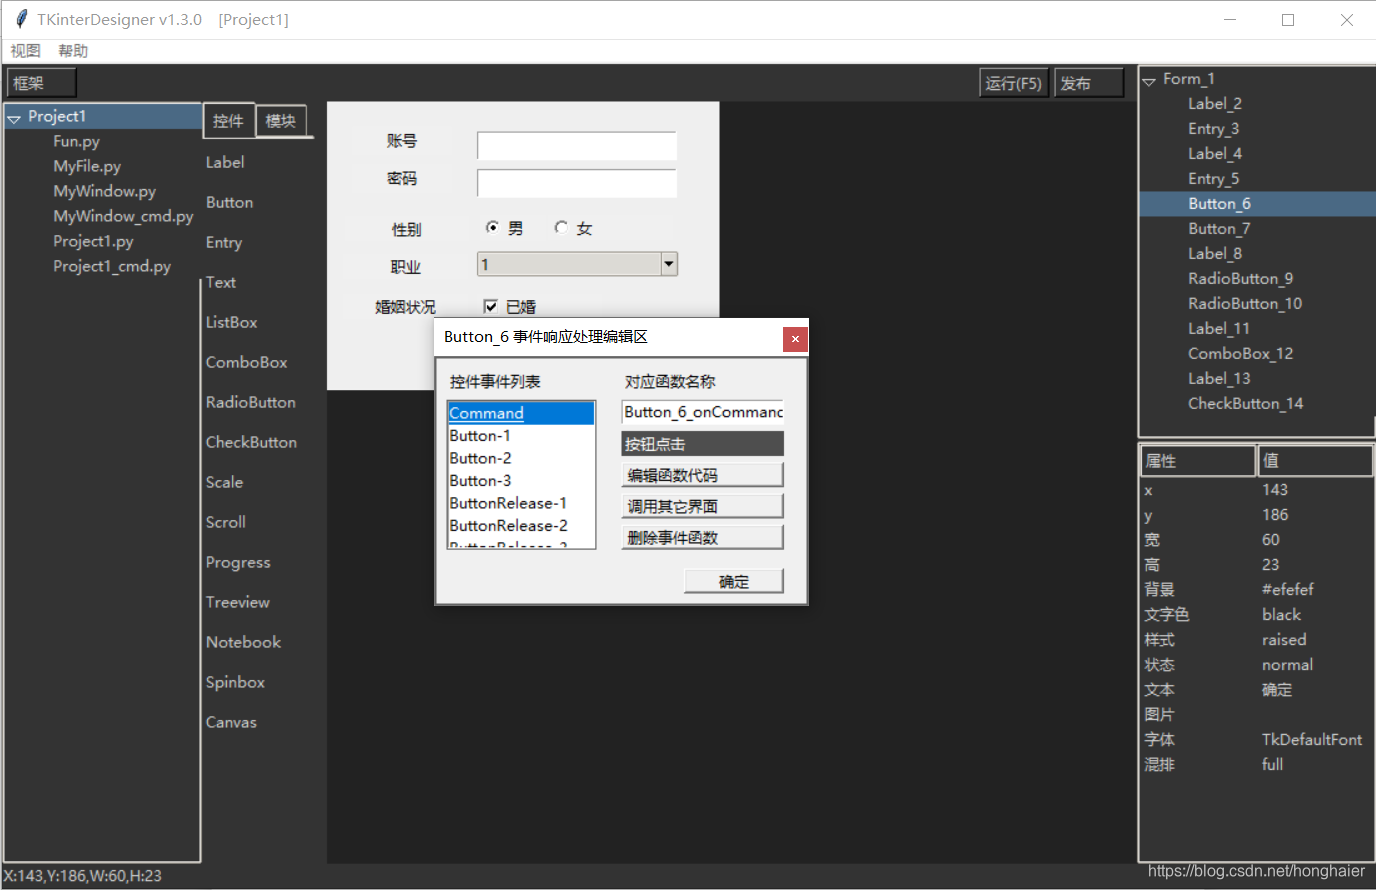The image size is (1376, 890).
Task: Click the 编辑函数代码 button
Action: tap(702, 475)
